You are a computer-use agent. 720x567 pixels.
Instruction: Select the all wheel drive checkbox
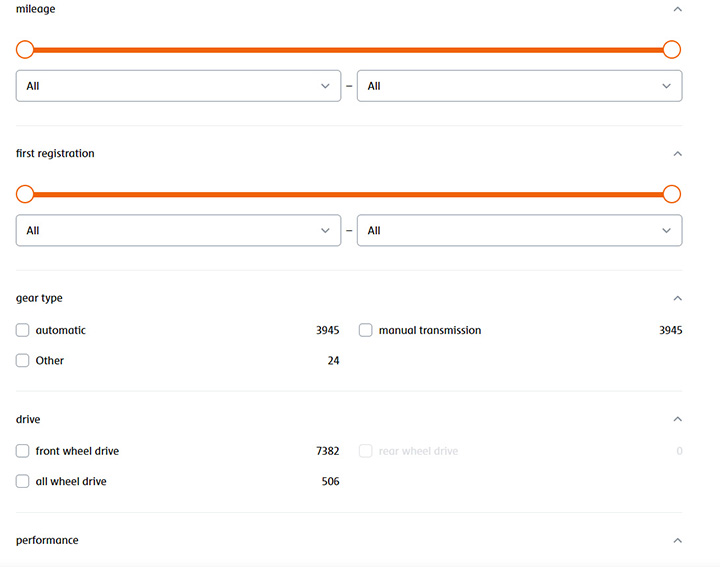click(22, 481)
